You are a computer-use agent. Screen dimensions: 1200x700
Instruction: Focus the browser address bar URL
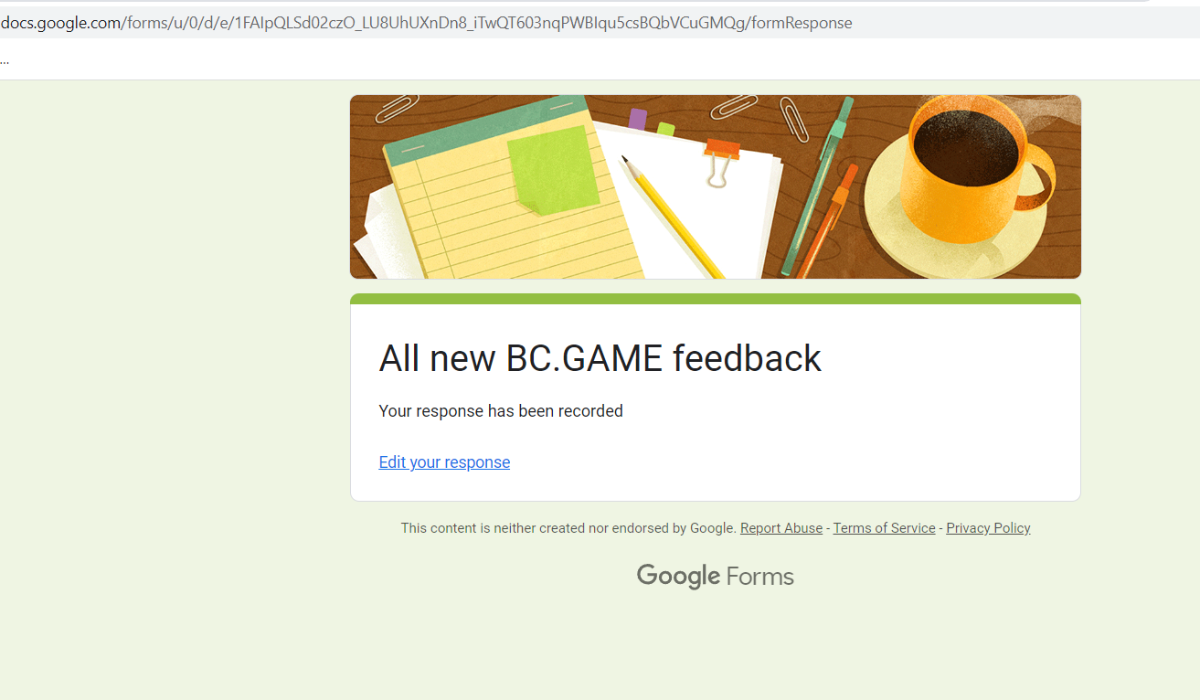(426, 22)
